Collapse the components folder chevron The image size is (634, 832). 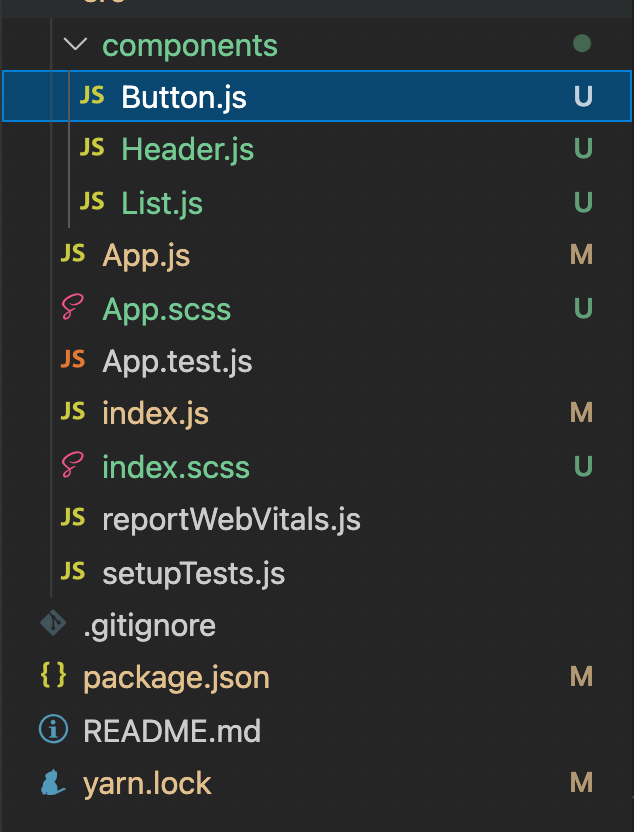pos(75,44)
